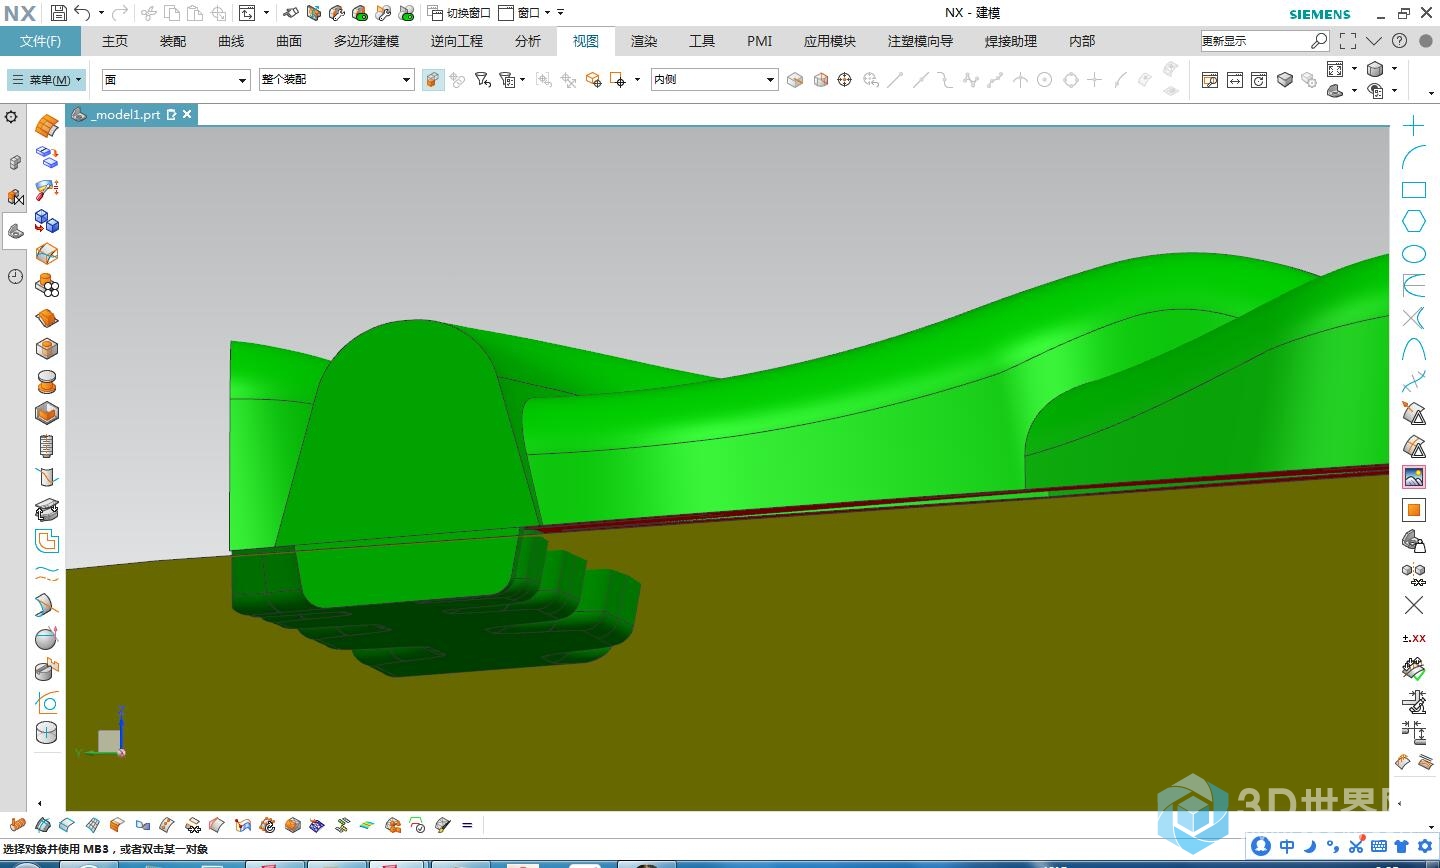Click the zoom window icon in the view toolbar
Image resolution: width=1440 pixels, height=868 pixels.
point(1210,80)
